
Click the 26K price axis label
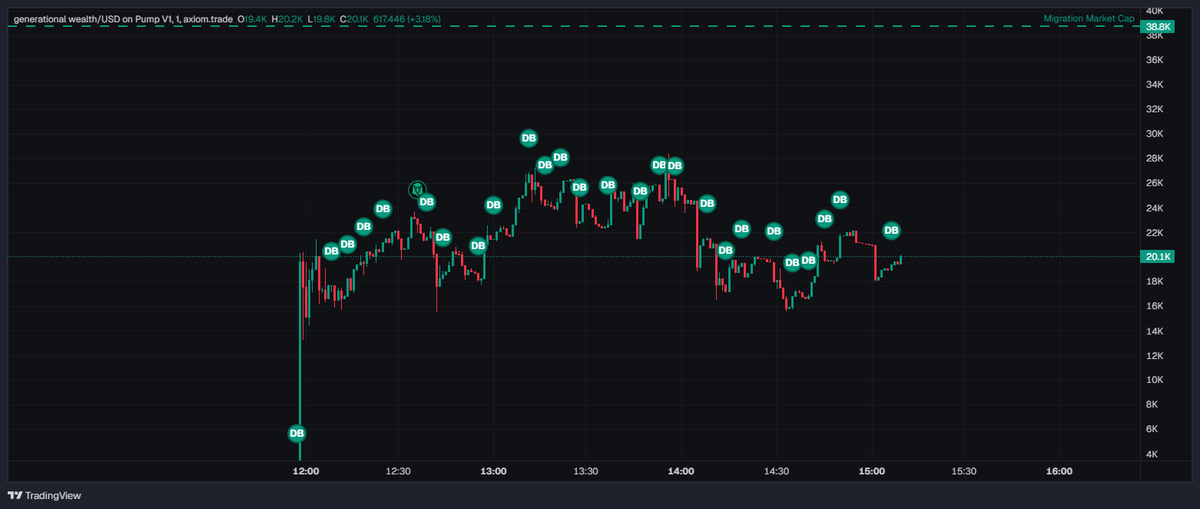[1155, 183]
